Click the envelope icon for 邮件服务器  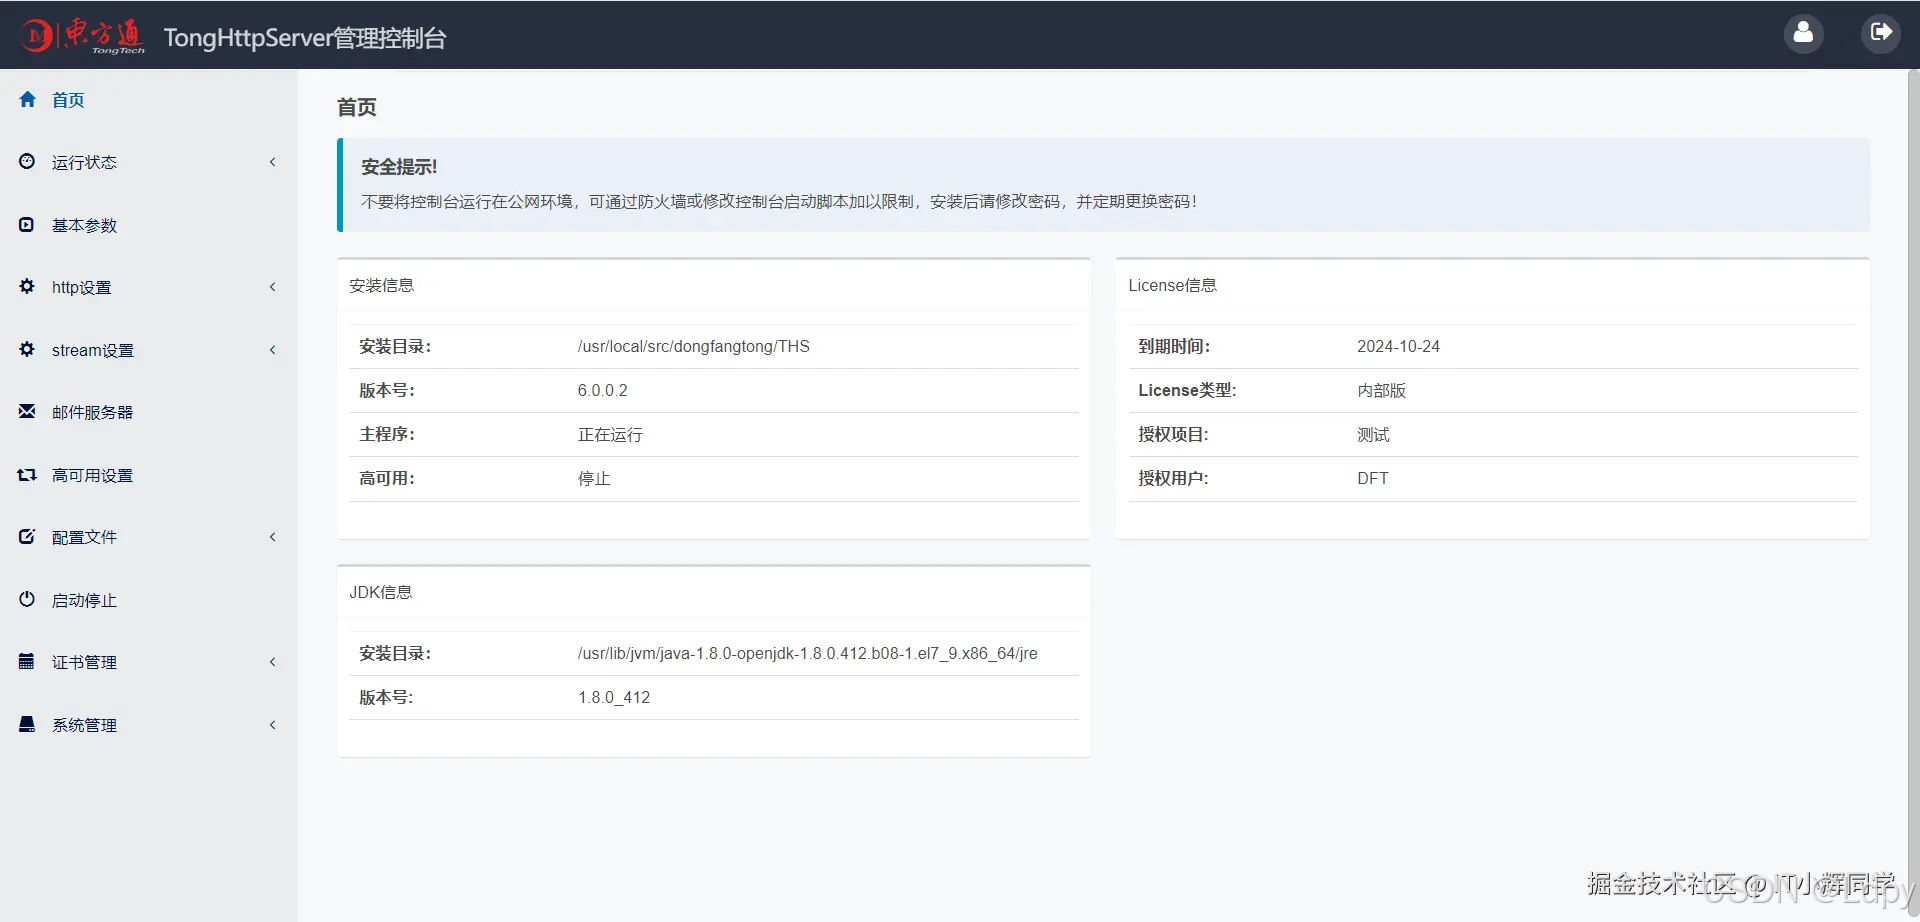point(27,411)
